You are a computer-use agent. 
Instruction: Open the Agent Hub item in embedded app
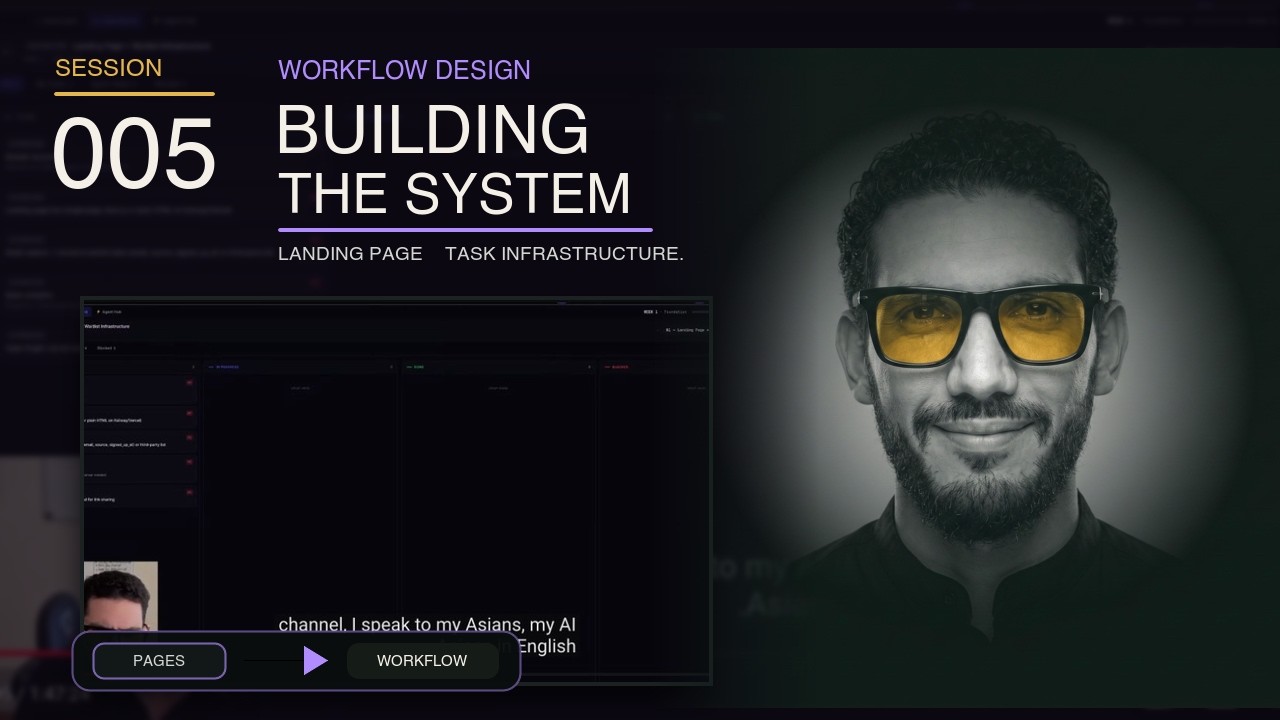[x=110, y=312]
